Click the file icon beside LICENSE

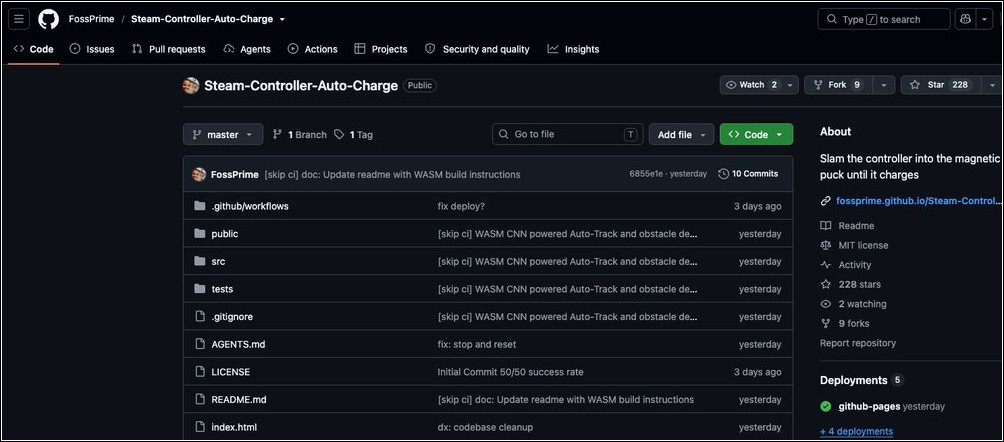click(200, 372)
